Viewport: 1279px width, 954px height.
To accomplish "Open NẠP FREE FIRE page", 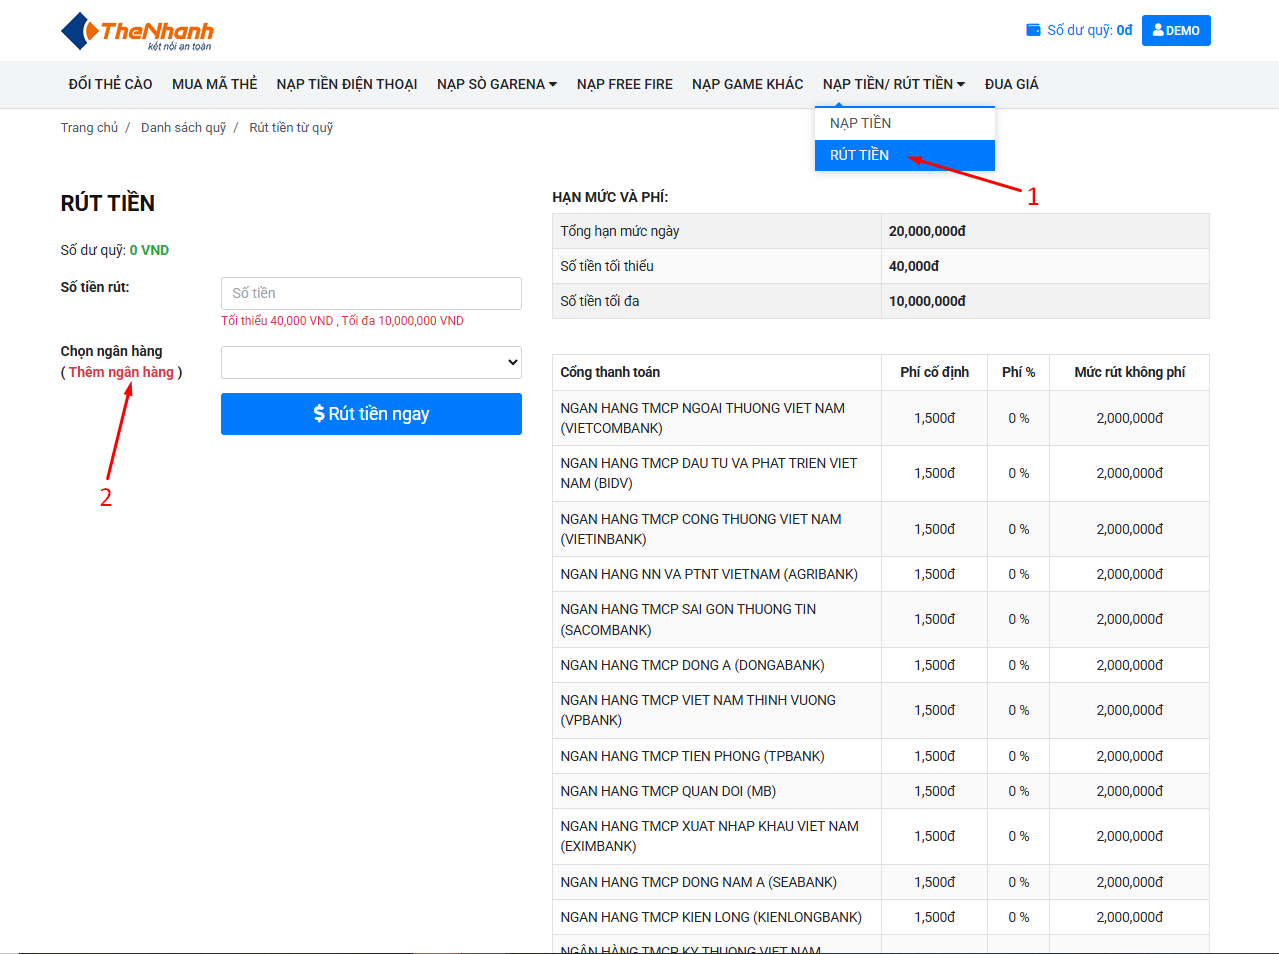I will click(x=625, y=84).
